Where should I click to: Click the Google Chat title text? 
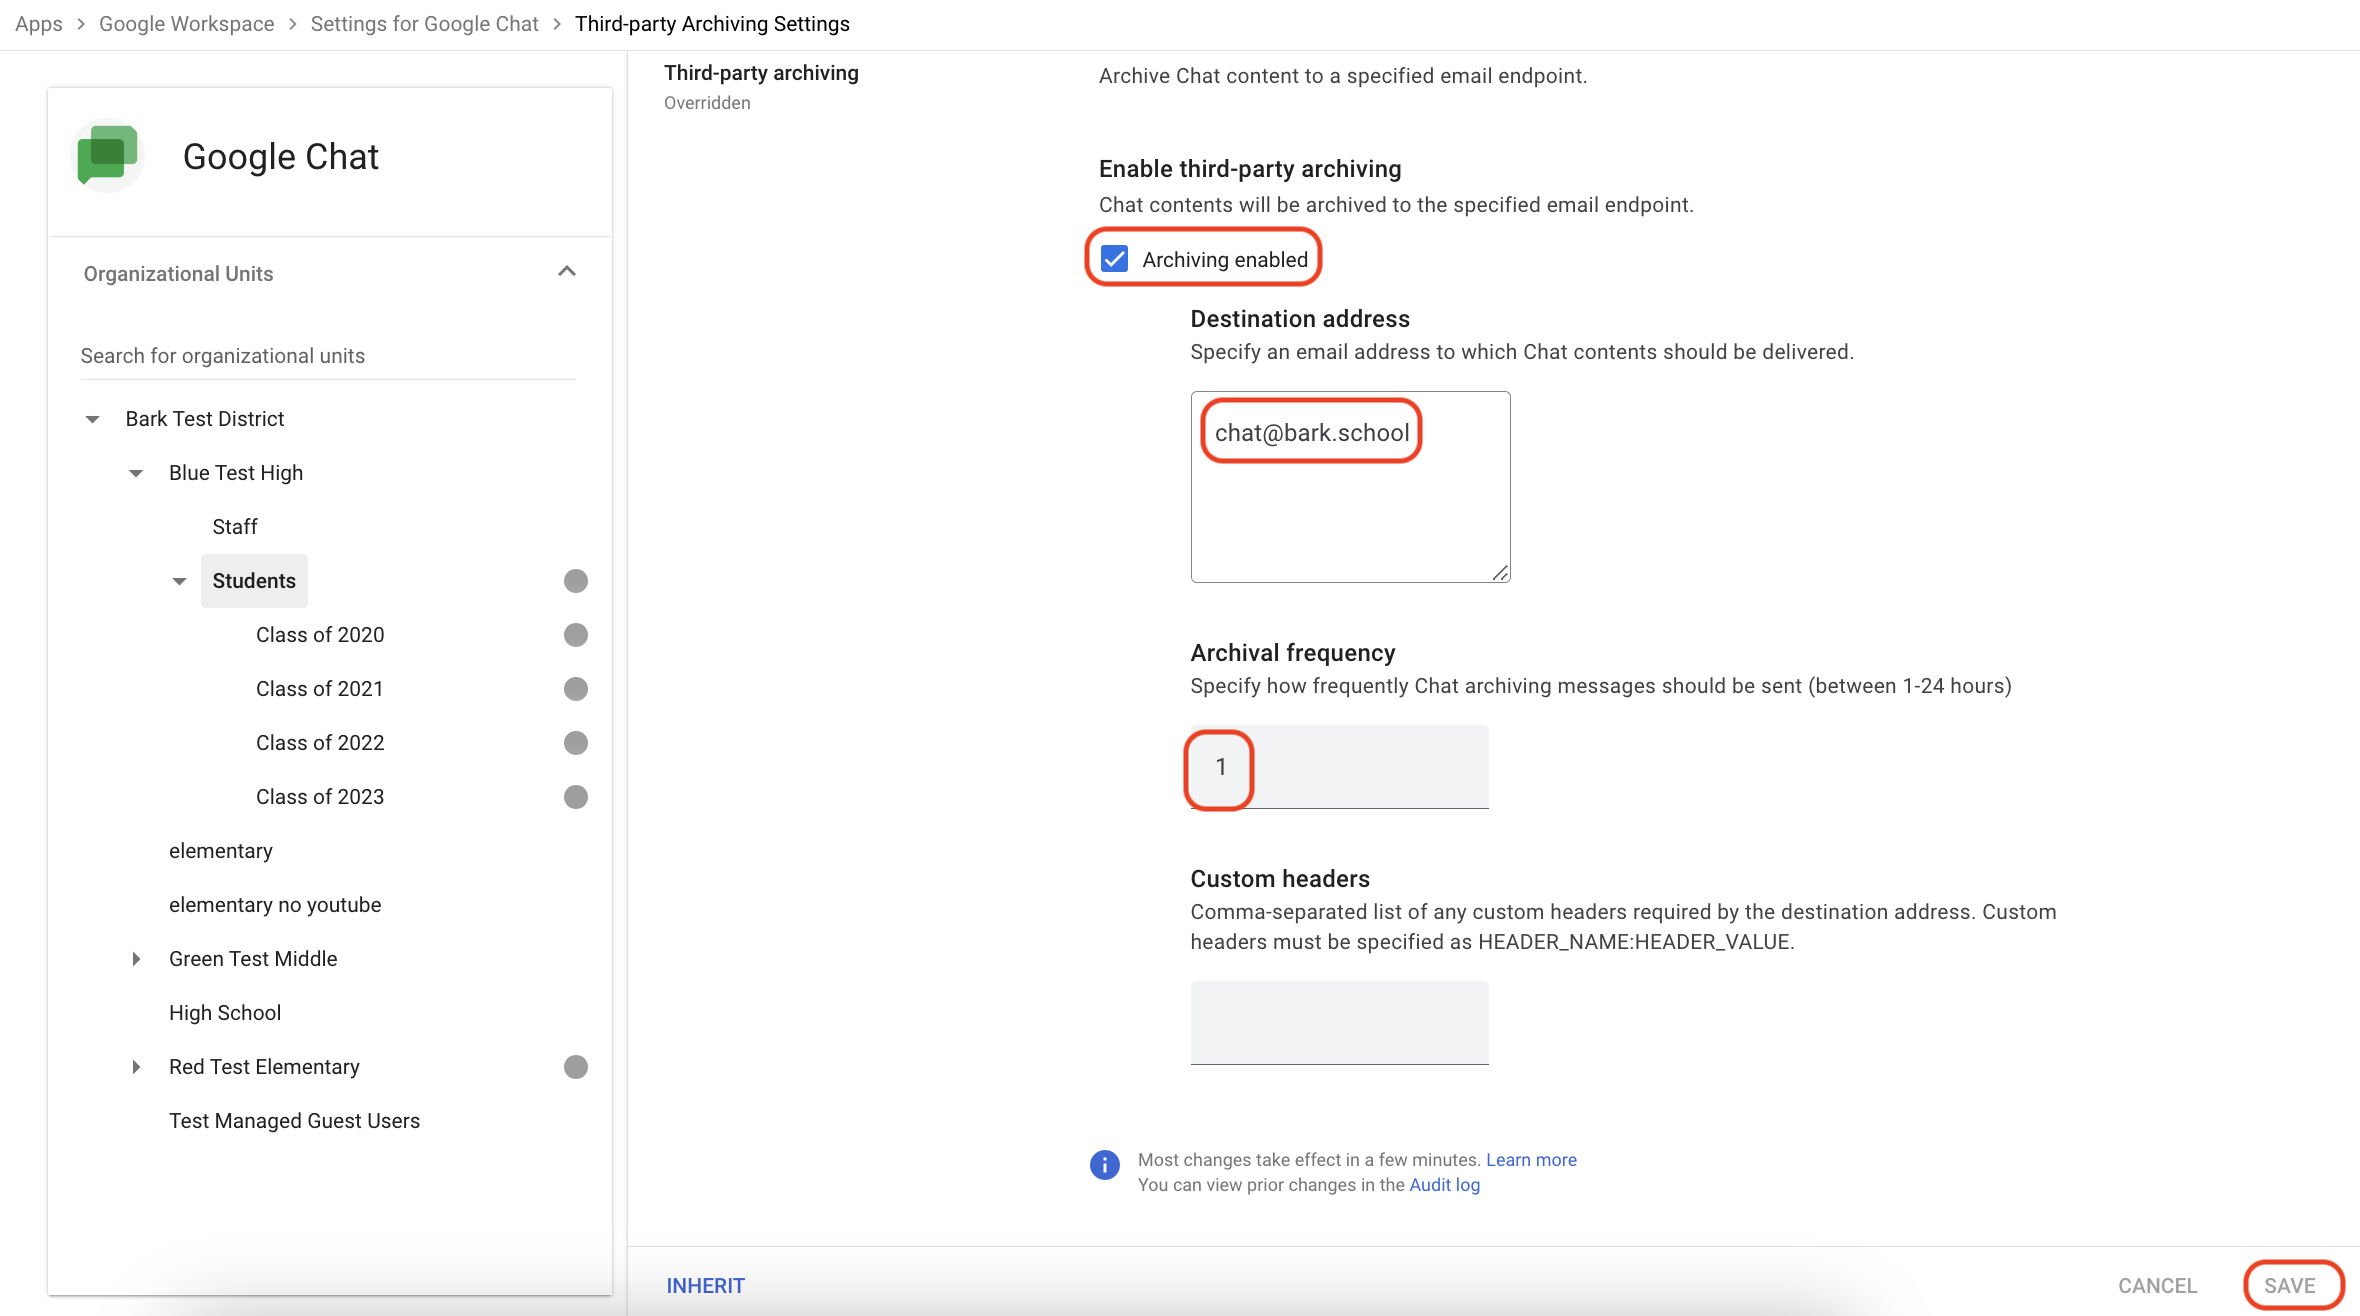point(281,157)
